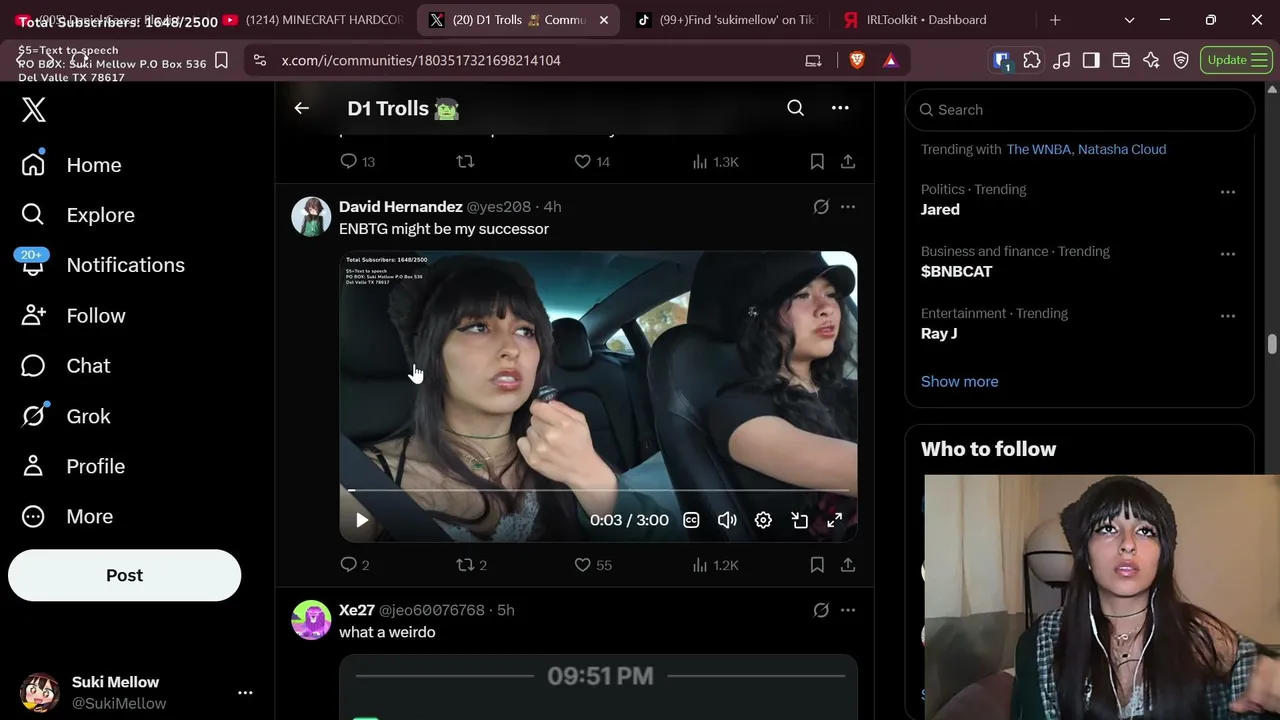Switch to the IRLToolkit Dashboard tab
The height and width of the screenshot is (720, 1280).
point(926,20)
